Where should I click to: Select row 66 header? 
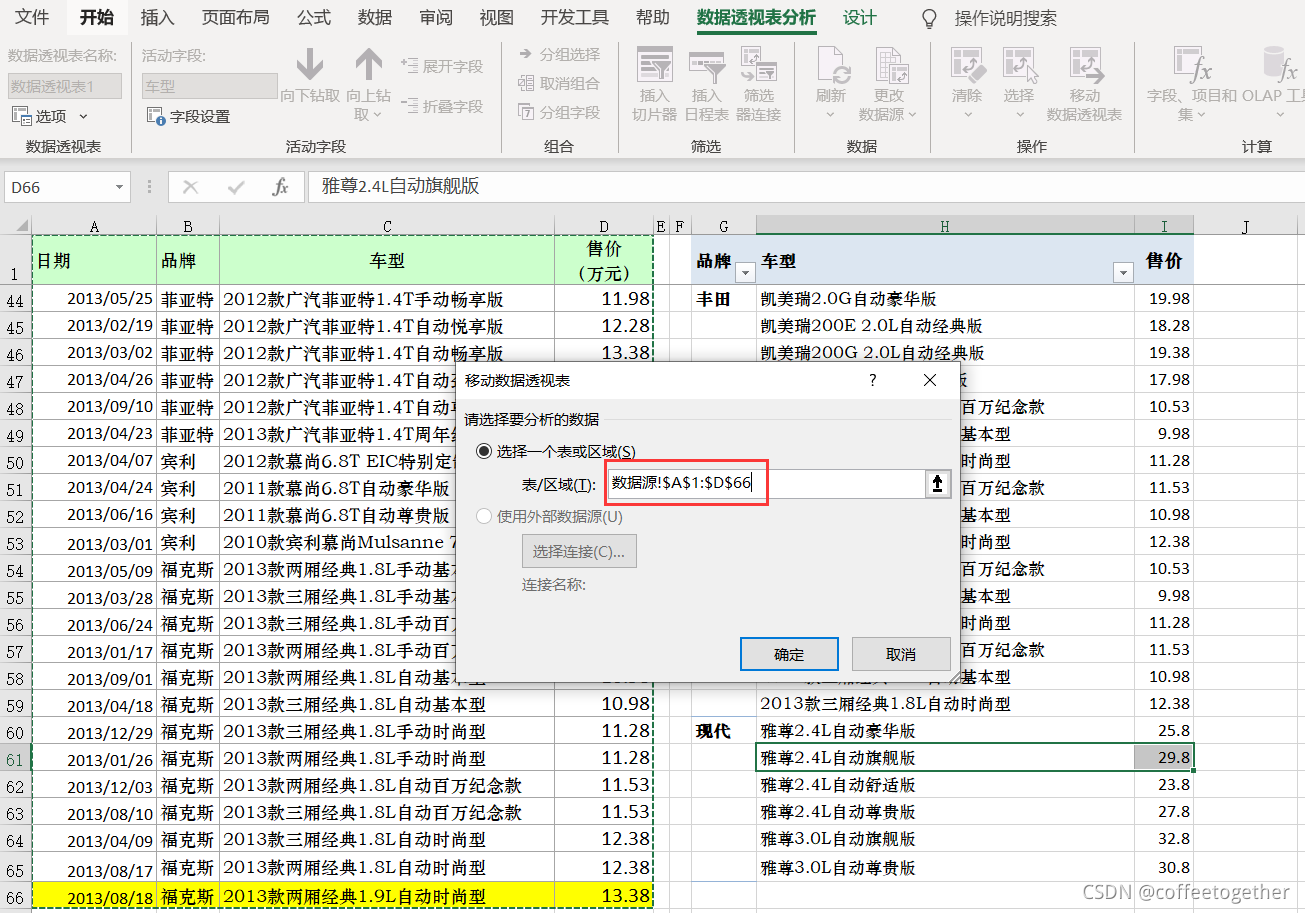point(15,898)
